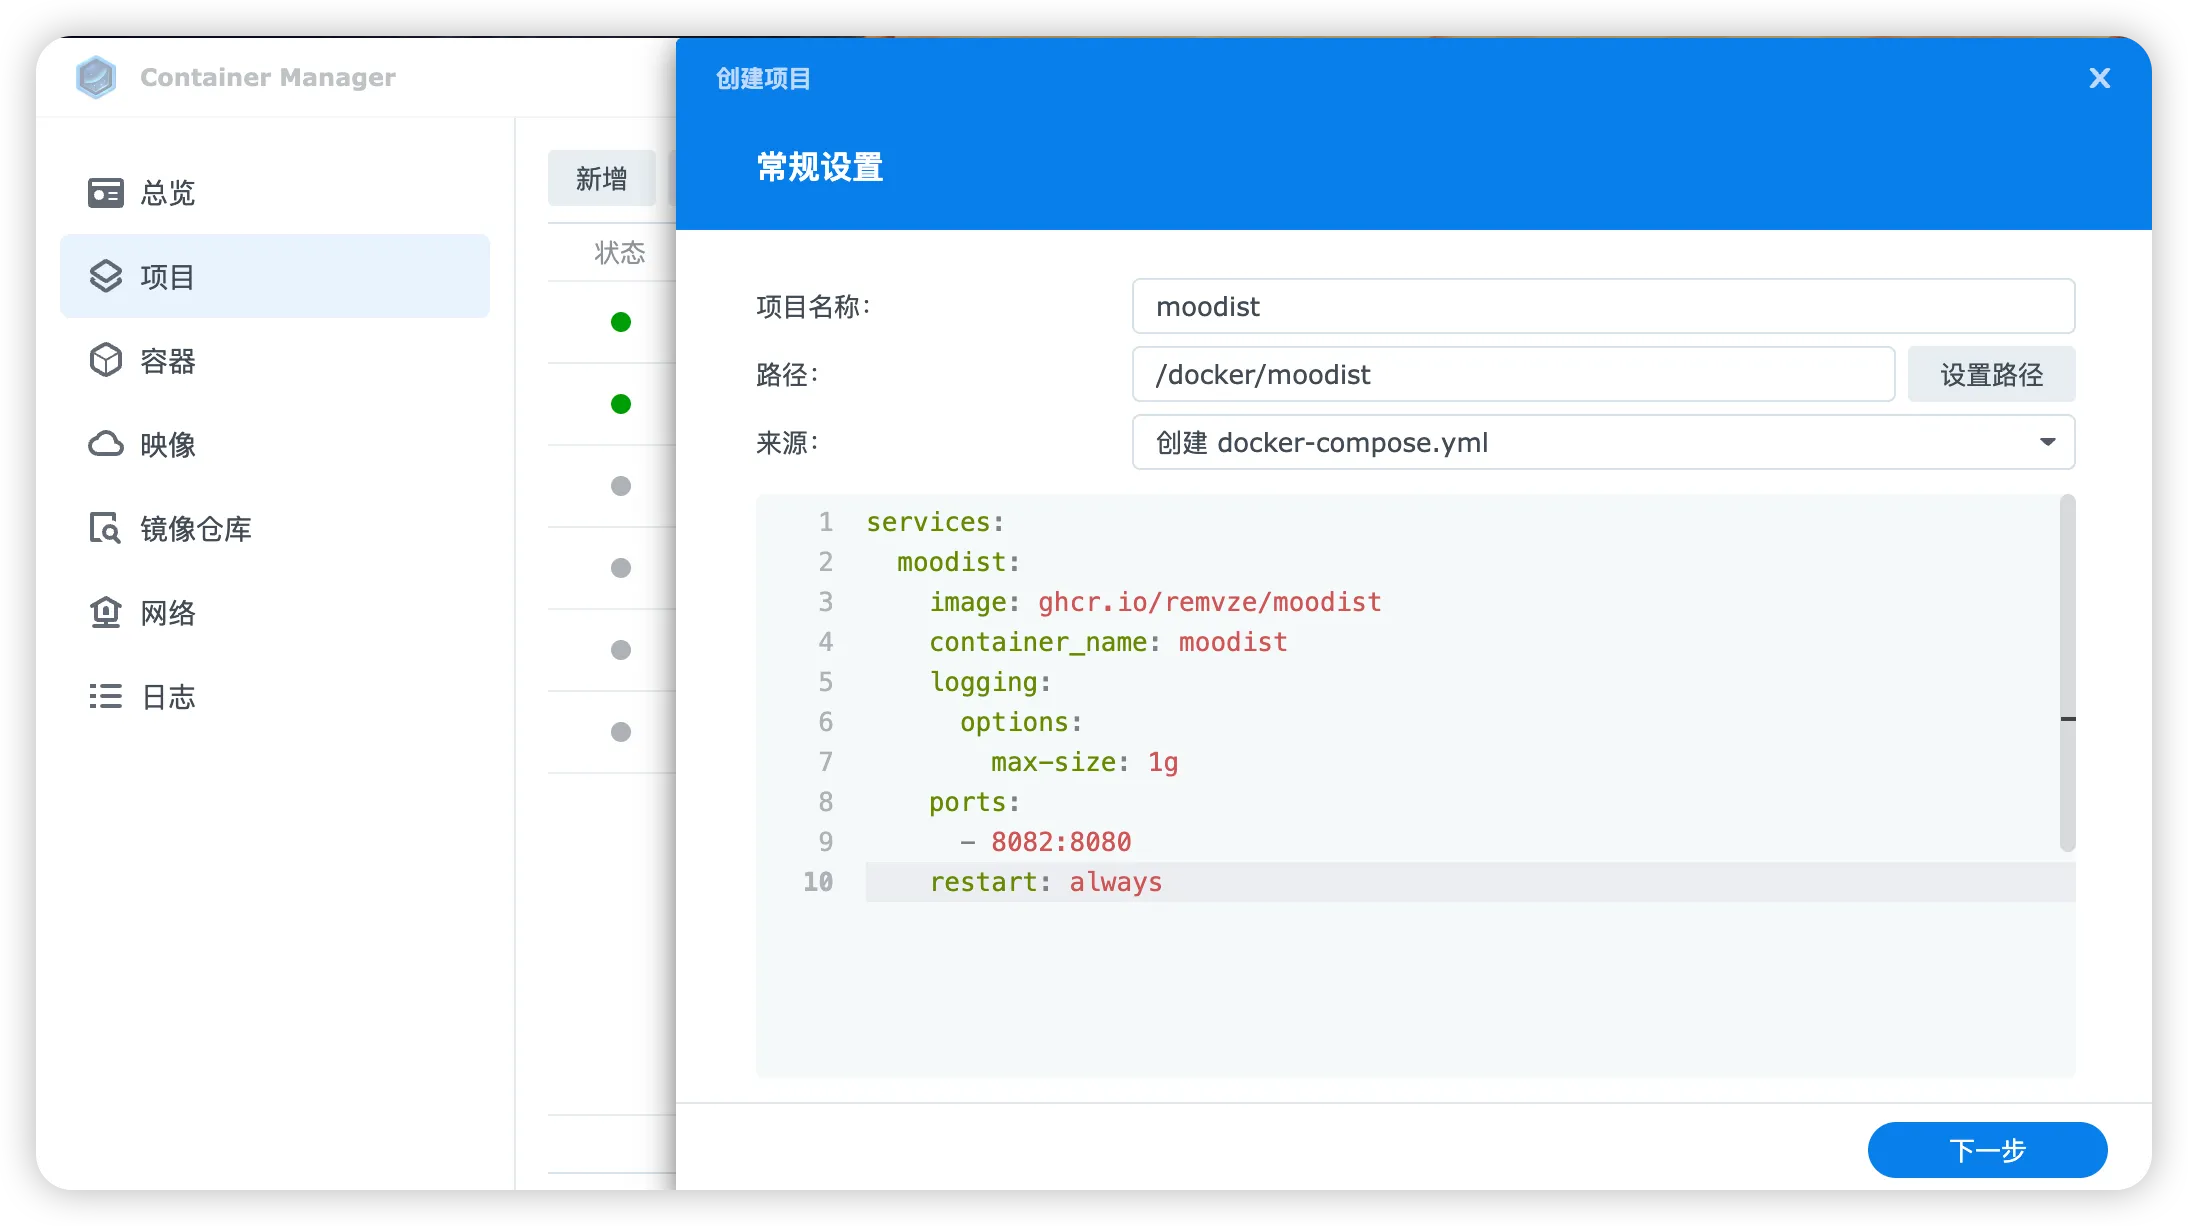Click 下一步 to continue
This screenshot has width=2188, height=1226.
1987,1150
